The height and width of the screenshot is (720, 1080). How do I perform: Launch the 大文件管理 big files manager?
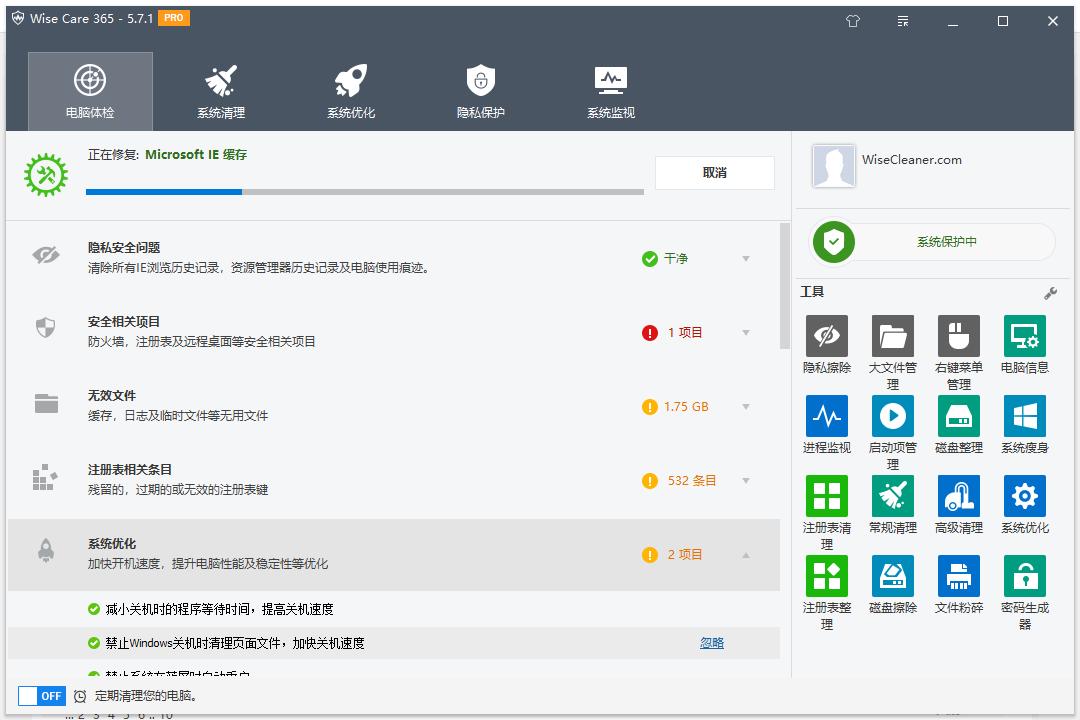[x=892, y=336]
